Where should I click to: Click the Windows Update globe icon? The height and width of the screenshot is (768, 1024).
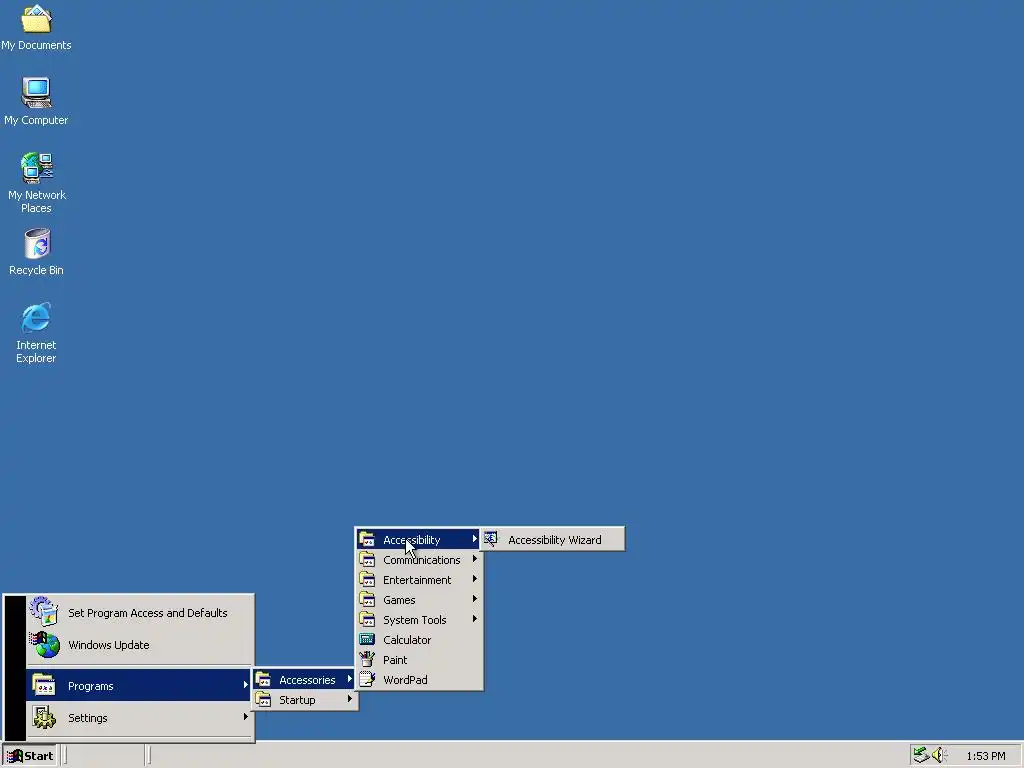[44, 645]
